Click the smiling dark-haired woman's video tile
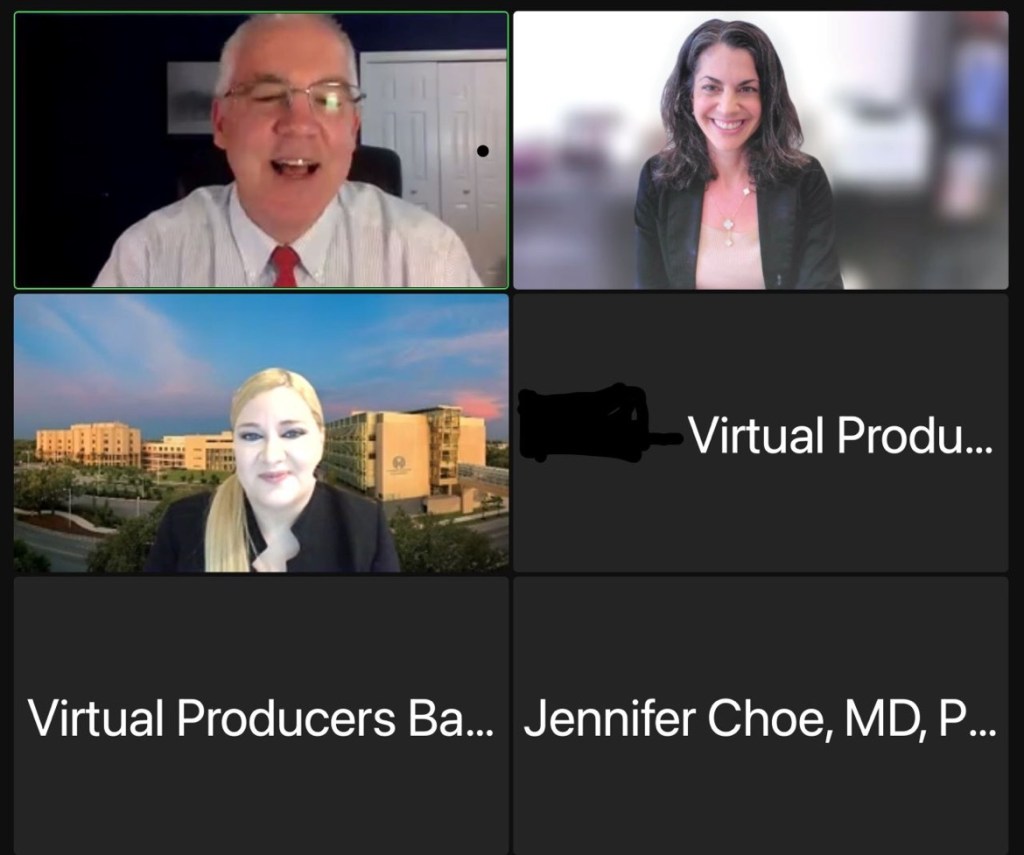Viewport: 1024px width, 855px height. click(761, 150)
